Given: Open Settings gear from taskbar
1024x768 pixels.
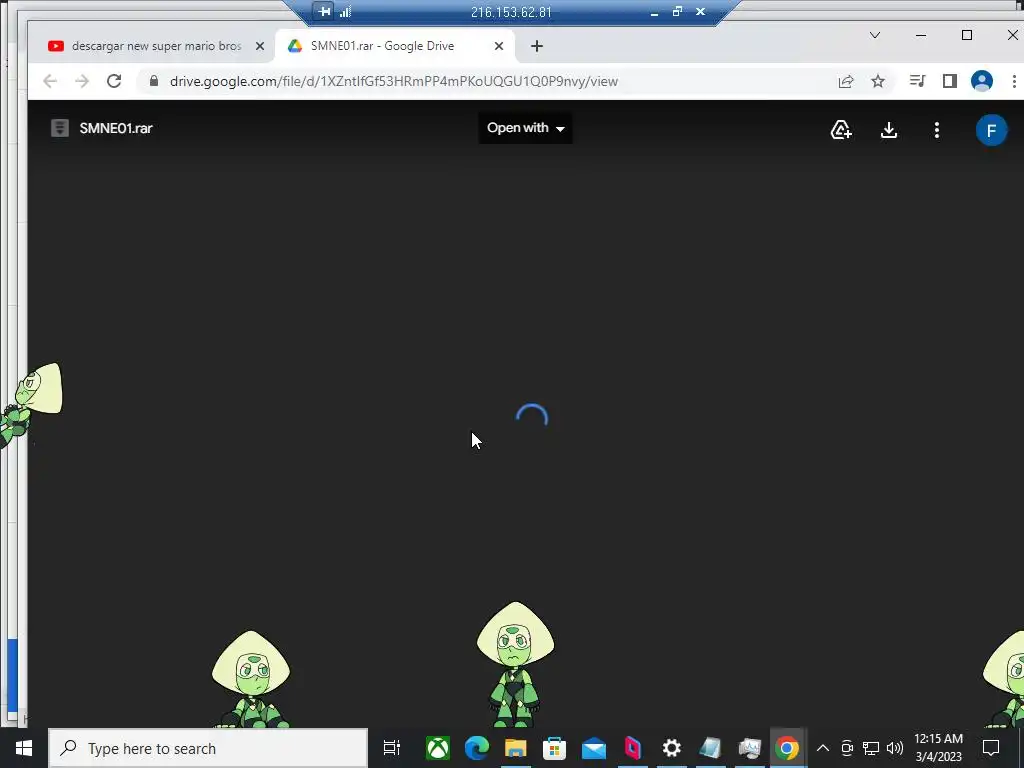Looking at the screenshot, I should click(671, 748).
